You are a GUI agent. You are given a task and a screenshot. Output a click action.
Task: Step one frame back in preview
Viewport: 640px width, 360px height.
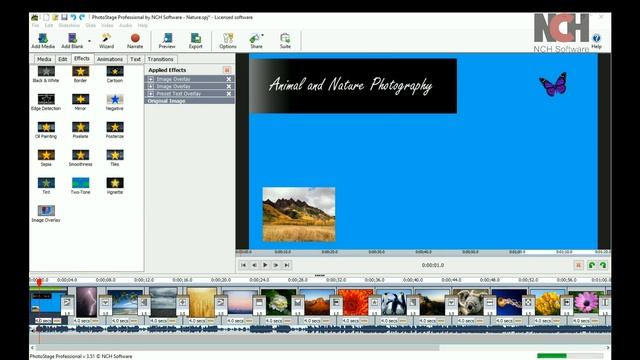(x=254, y=265)
